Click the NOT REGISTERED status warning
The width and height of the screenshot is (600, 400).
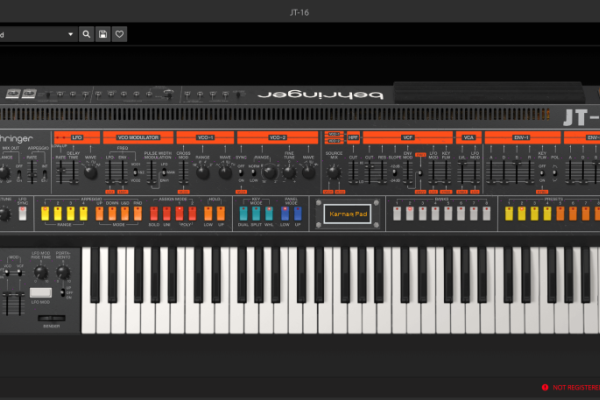click(571, 387)
